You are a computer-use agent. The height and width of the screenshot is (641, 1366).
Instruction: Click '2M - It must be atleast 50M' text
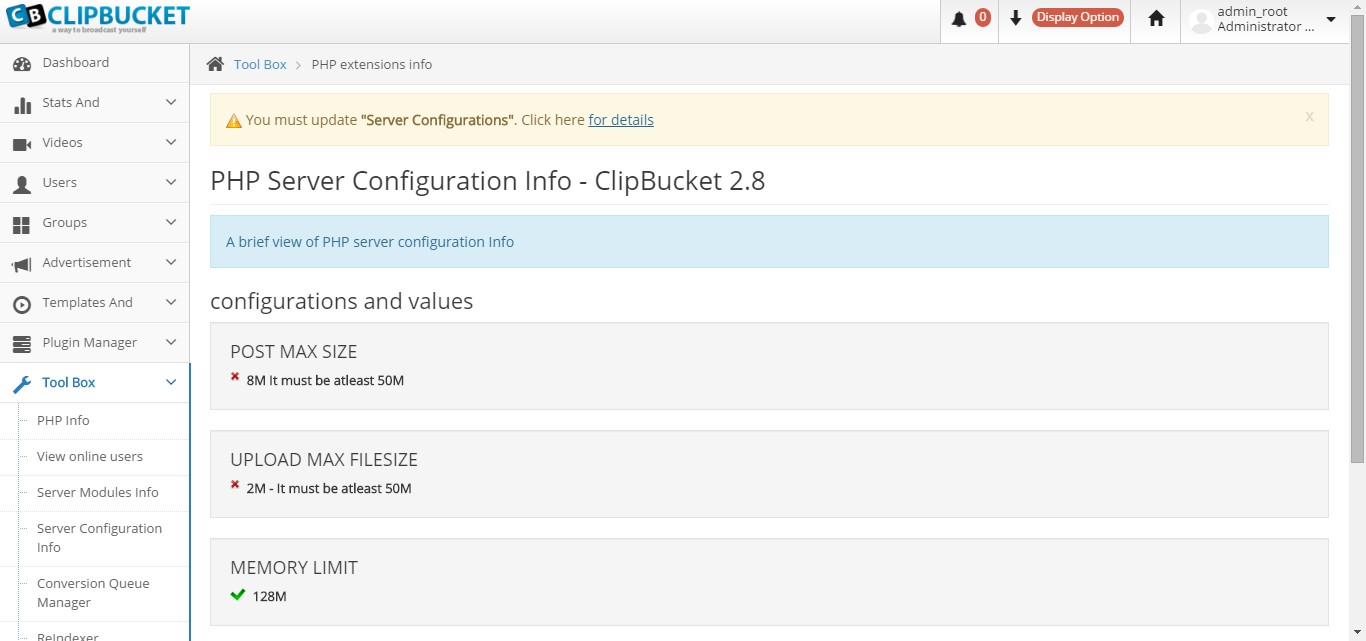pyautogui.click(x=329, y=488)
